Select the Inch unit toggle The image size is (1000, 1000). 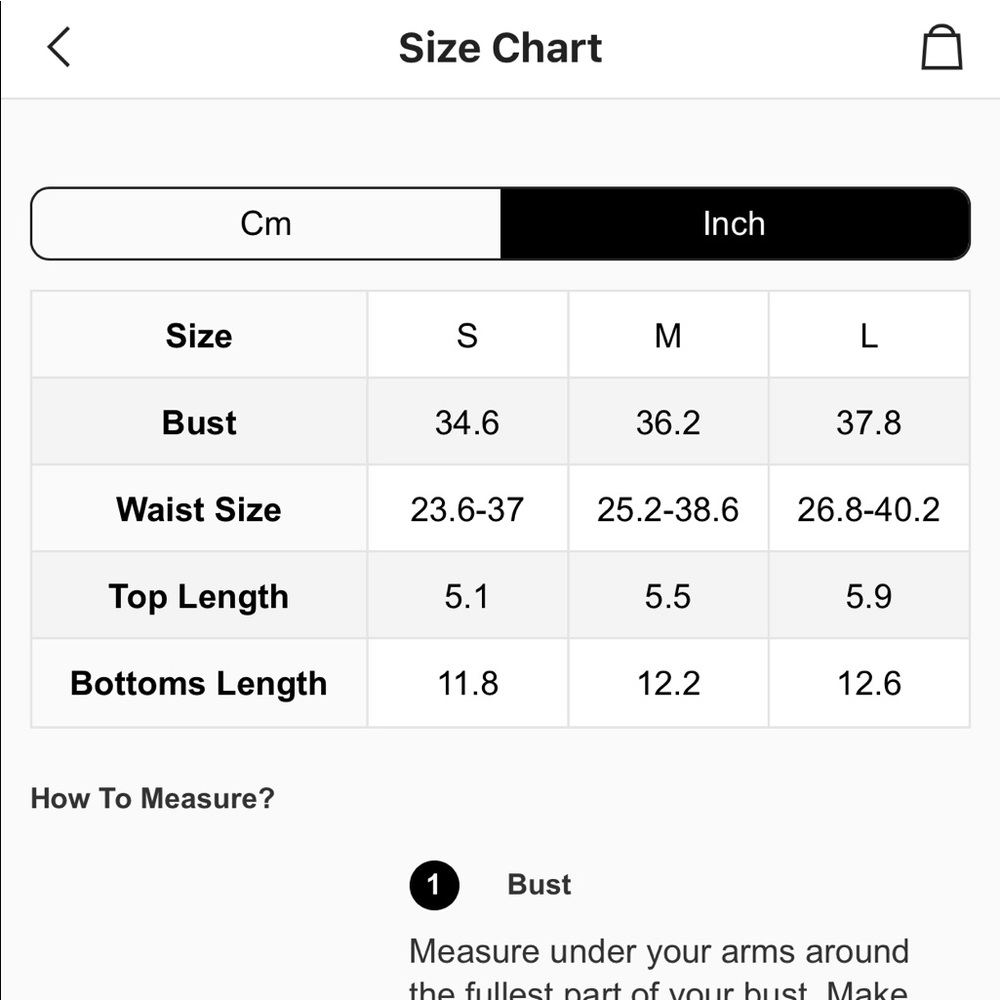coord(735,224)
